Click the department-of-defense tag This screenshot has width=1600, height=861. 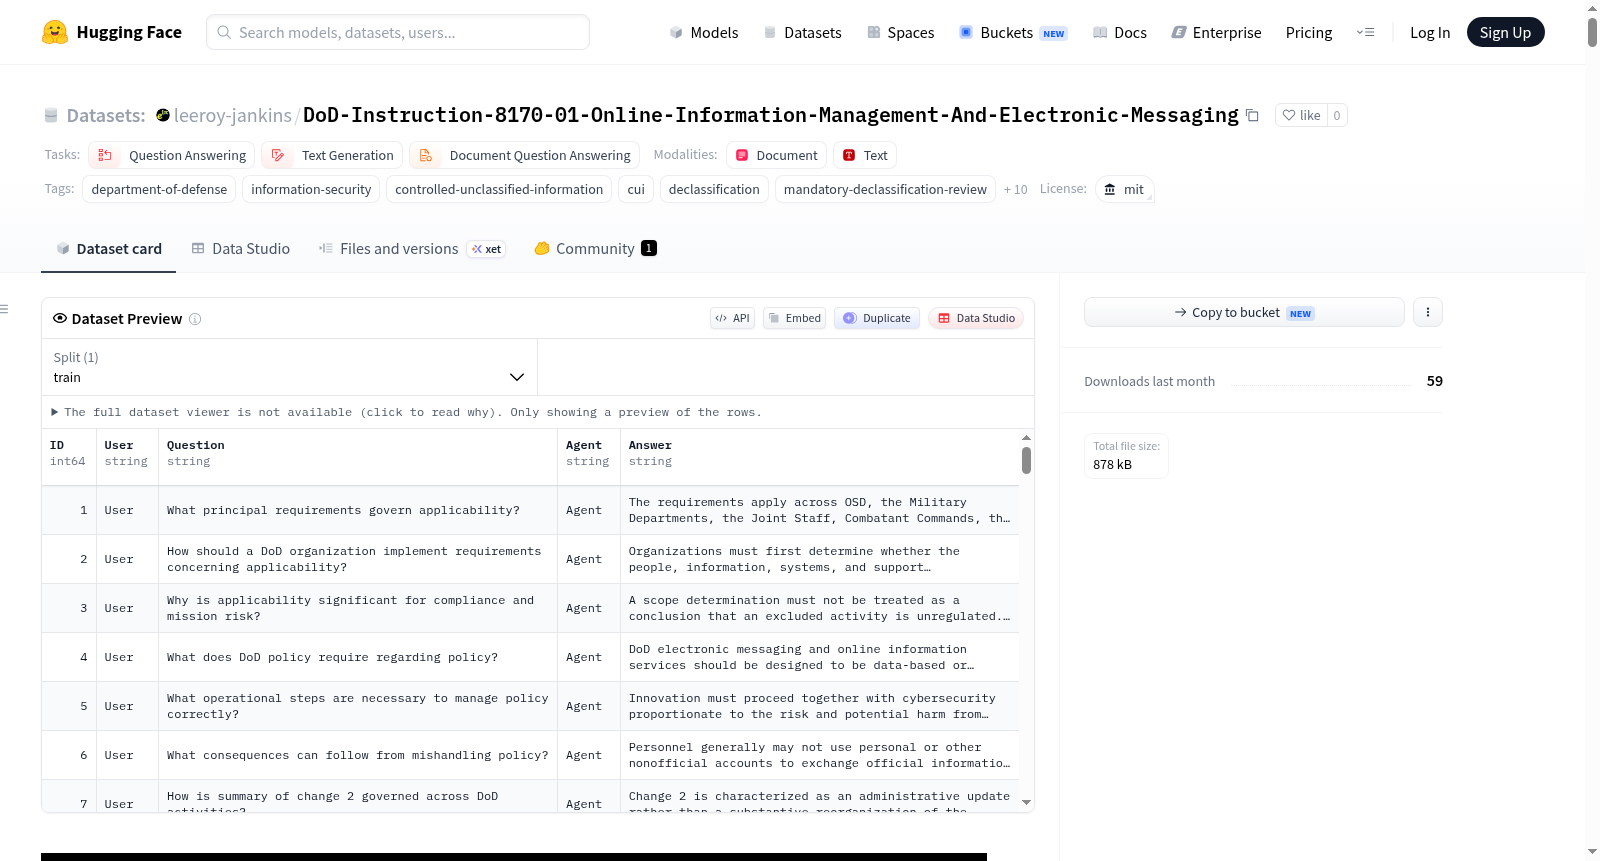pyautogui.click(x=159, y=189)
